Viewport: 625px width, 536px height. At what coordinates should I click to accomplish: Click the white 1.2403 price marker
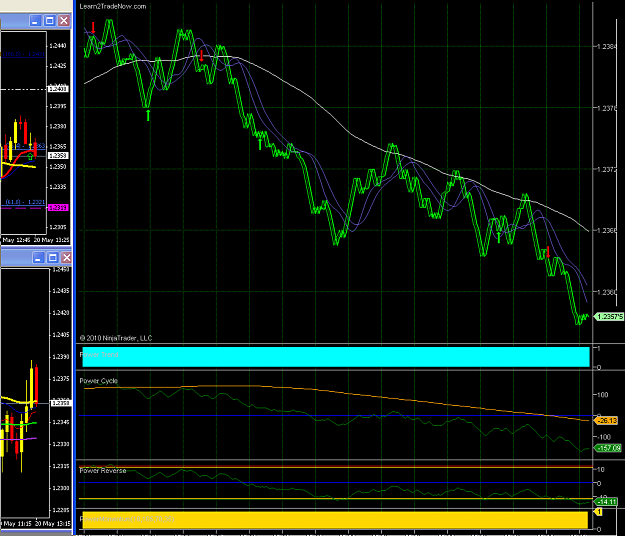pyautogui.click(x=58, y=89)
